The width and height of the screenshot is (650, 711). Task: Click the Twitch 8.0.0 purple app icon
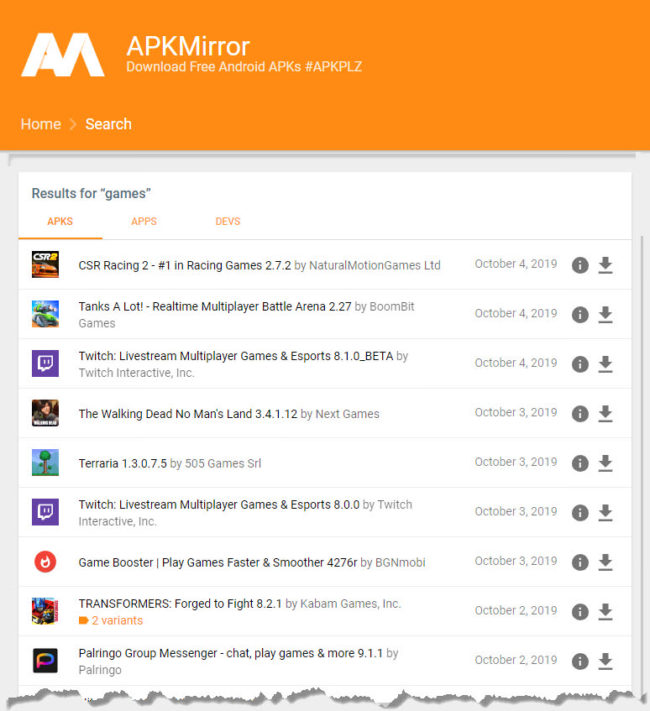pos(45,512)
